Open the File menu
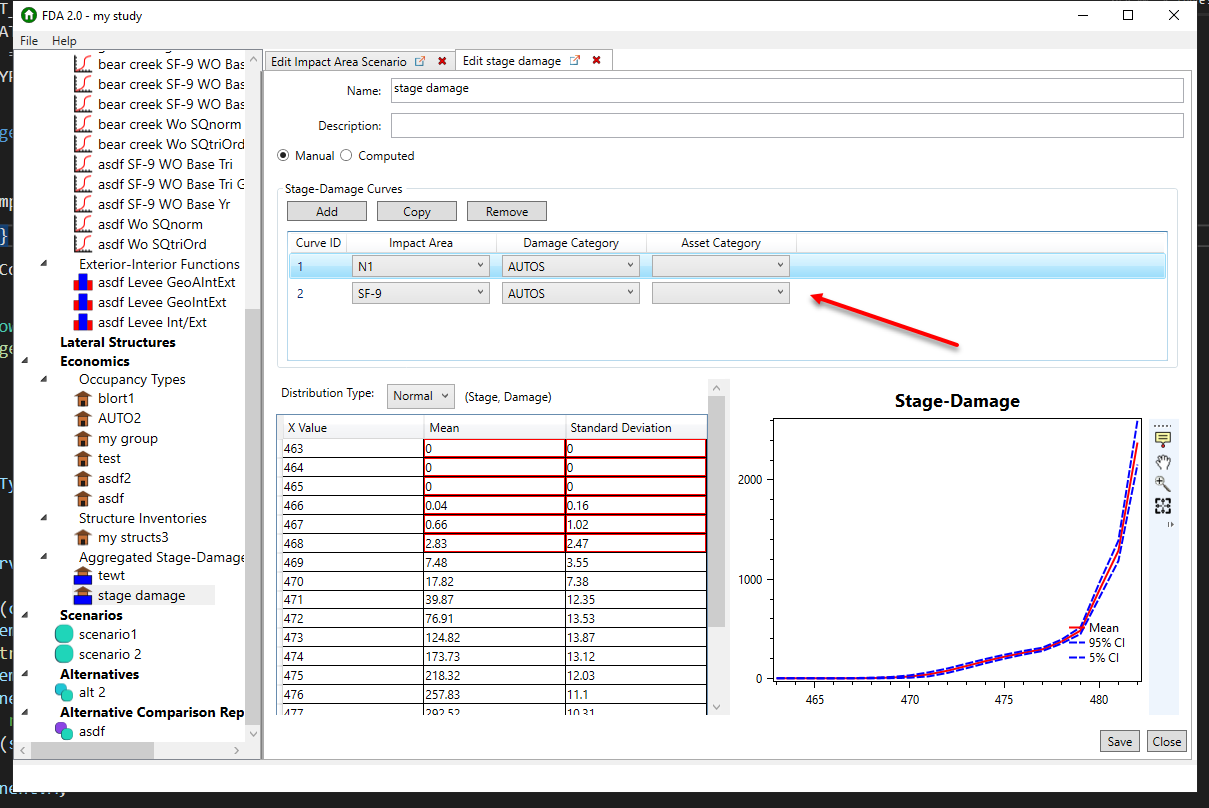 click(28, 41)
